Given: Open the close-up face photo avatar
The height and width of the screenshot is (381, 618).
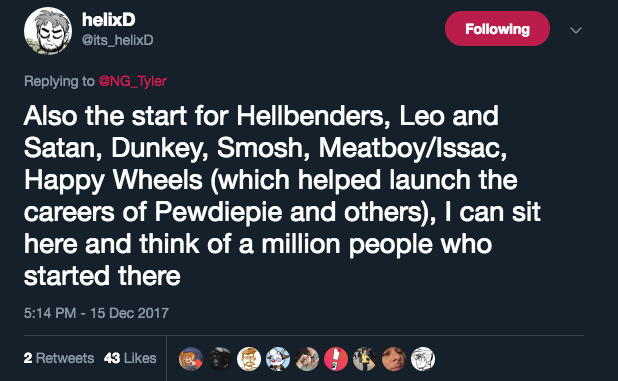Looking at the screenshot, I should [x=394, y=359].
